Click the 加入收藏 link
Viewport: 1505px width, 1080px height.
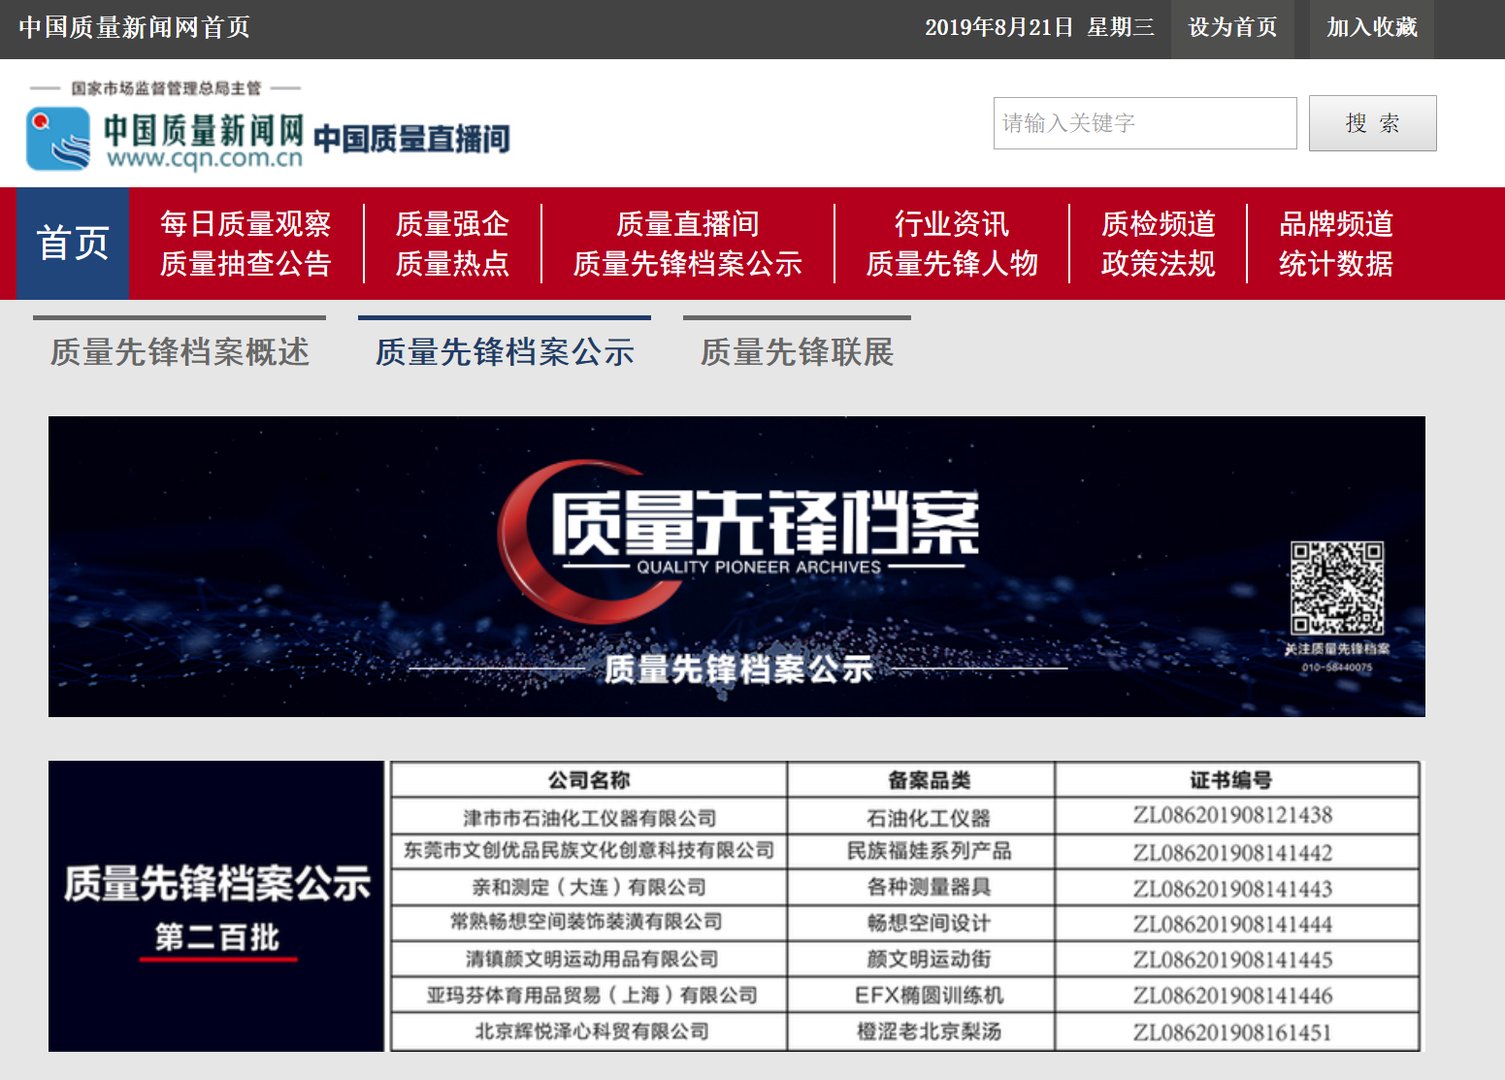coord(1371,28)
